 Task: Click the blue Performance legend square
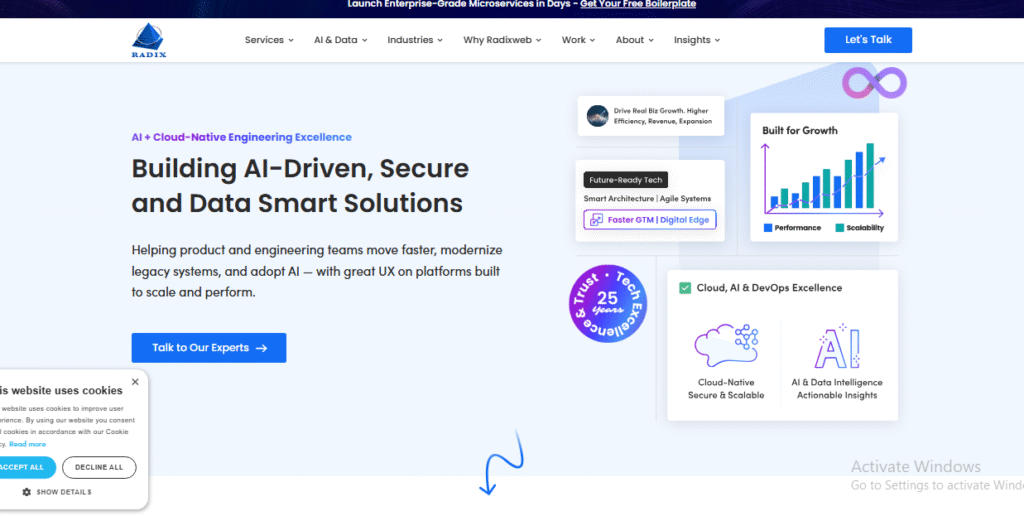[768, 228]
